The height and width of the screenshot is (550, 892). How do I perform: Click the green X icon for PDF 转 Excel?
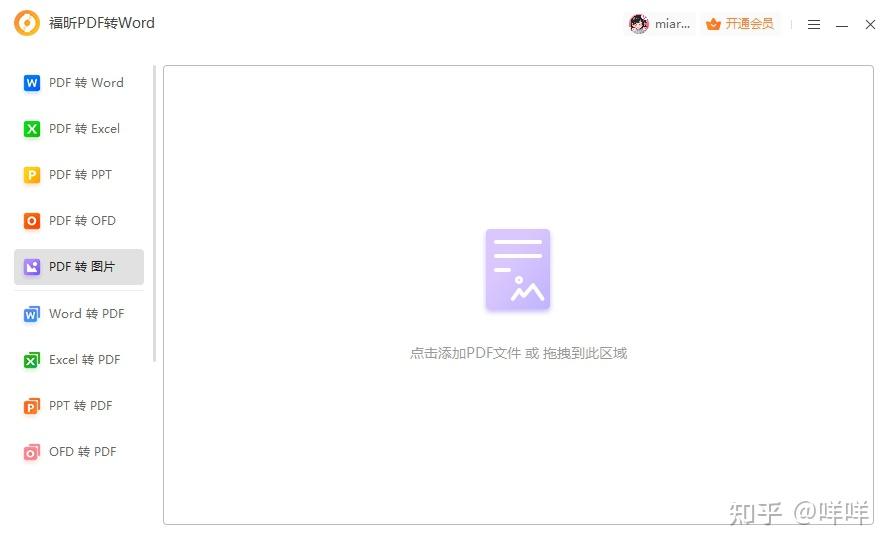32,129
